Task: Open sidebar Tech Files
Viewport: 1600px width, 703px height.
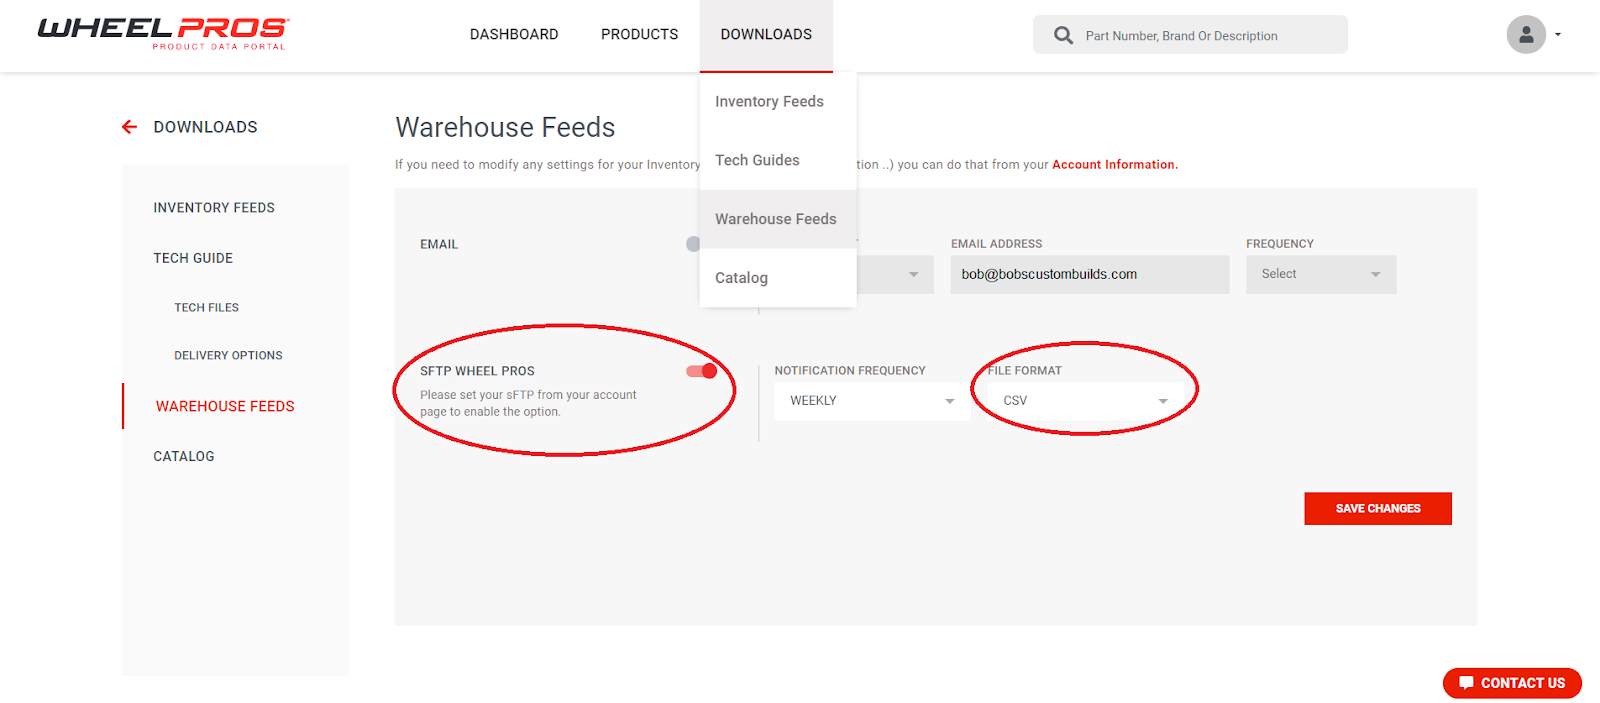Action: point(206,308)
